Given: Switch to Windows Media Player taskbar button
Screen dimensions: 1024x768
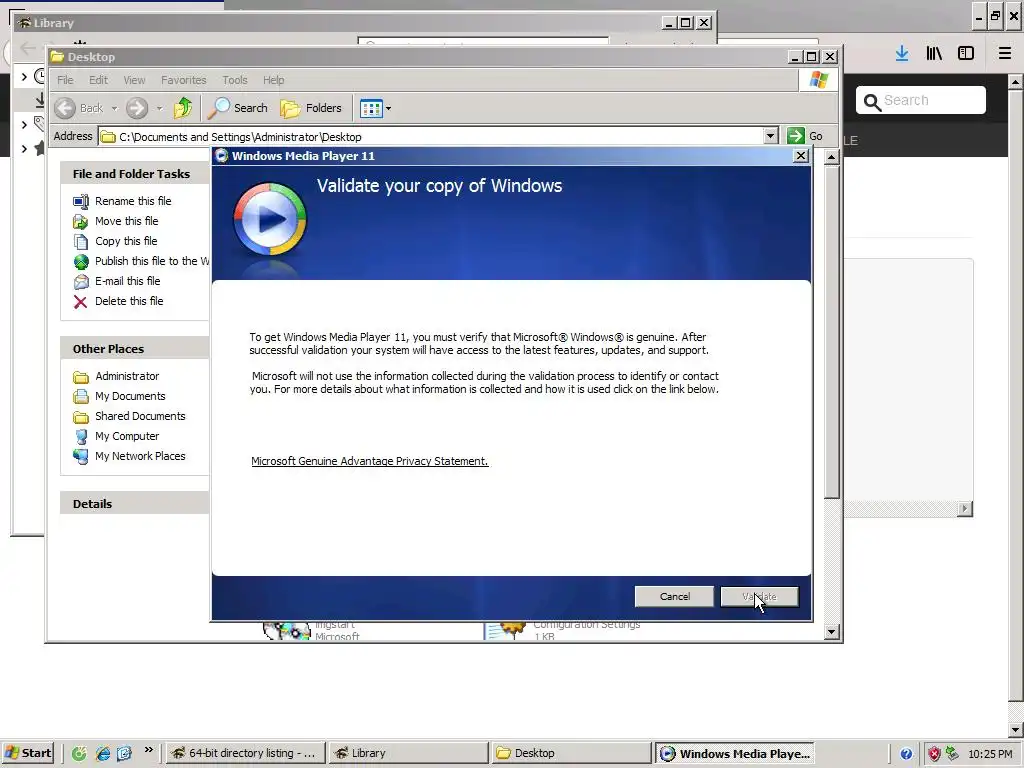Looking at the screenshot, I should (735, 753).
